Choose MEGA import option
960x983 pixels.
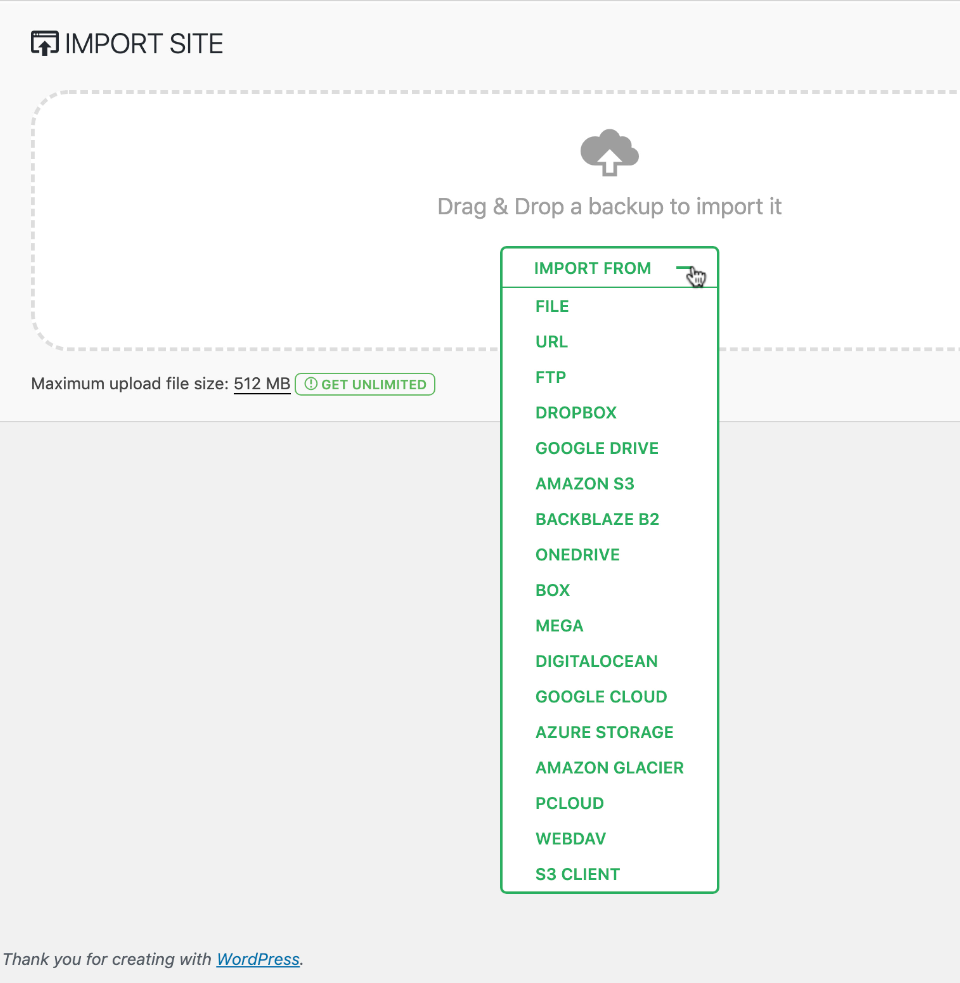pyautogui.click(x=559, y=626)
